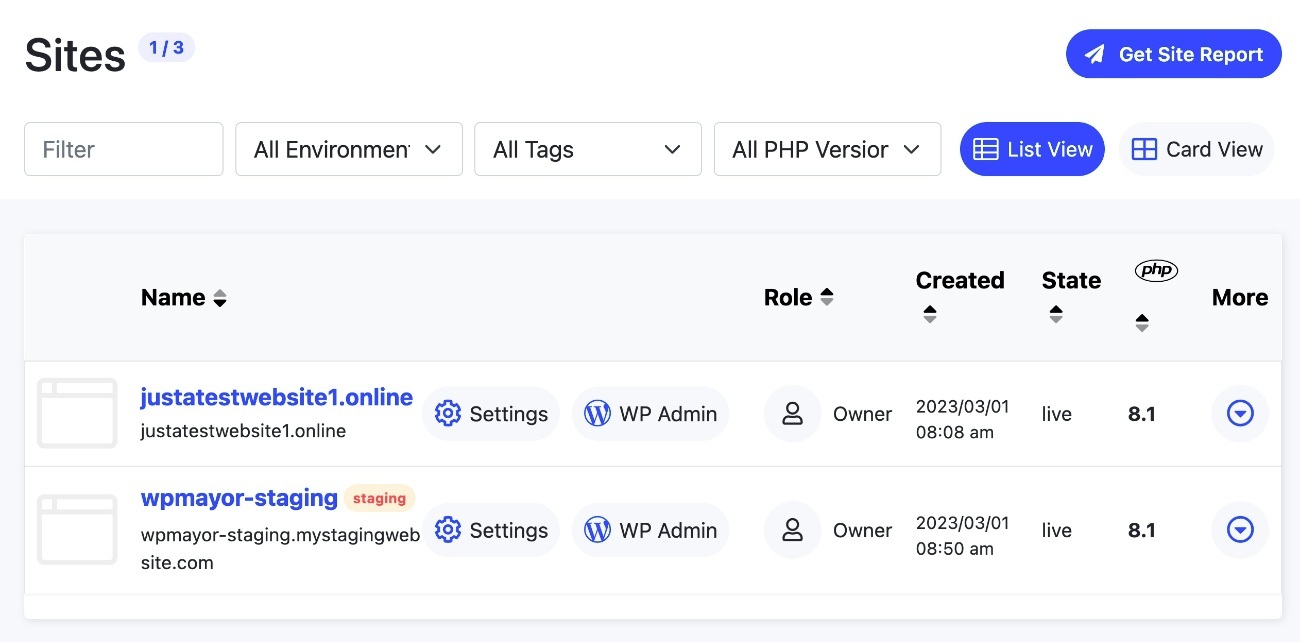The height and width of the screenshot is (642, 1300).
Task: Sort sites by Created date
Action: pos(930,314)
